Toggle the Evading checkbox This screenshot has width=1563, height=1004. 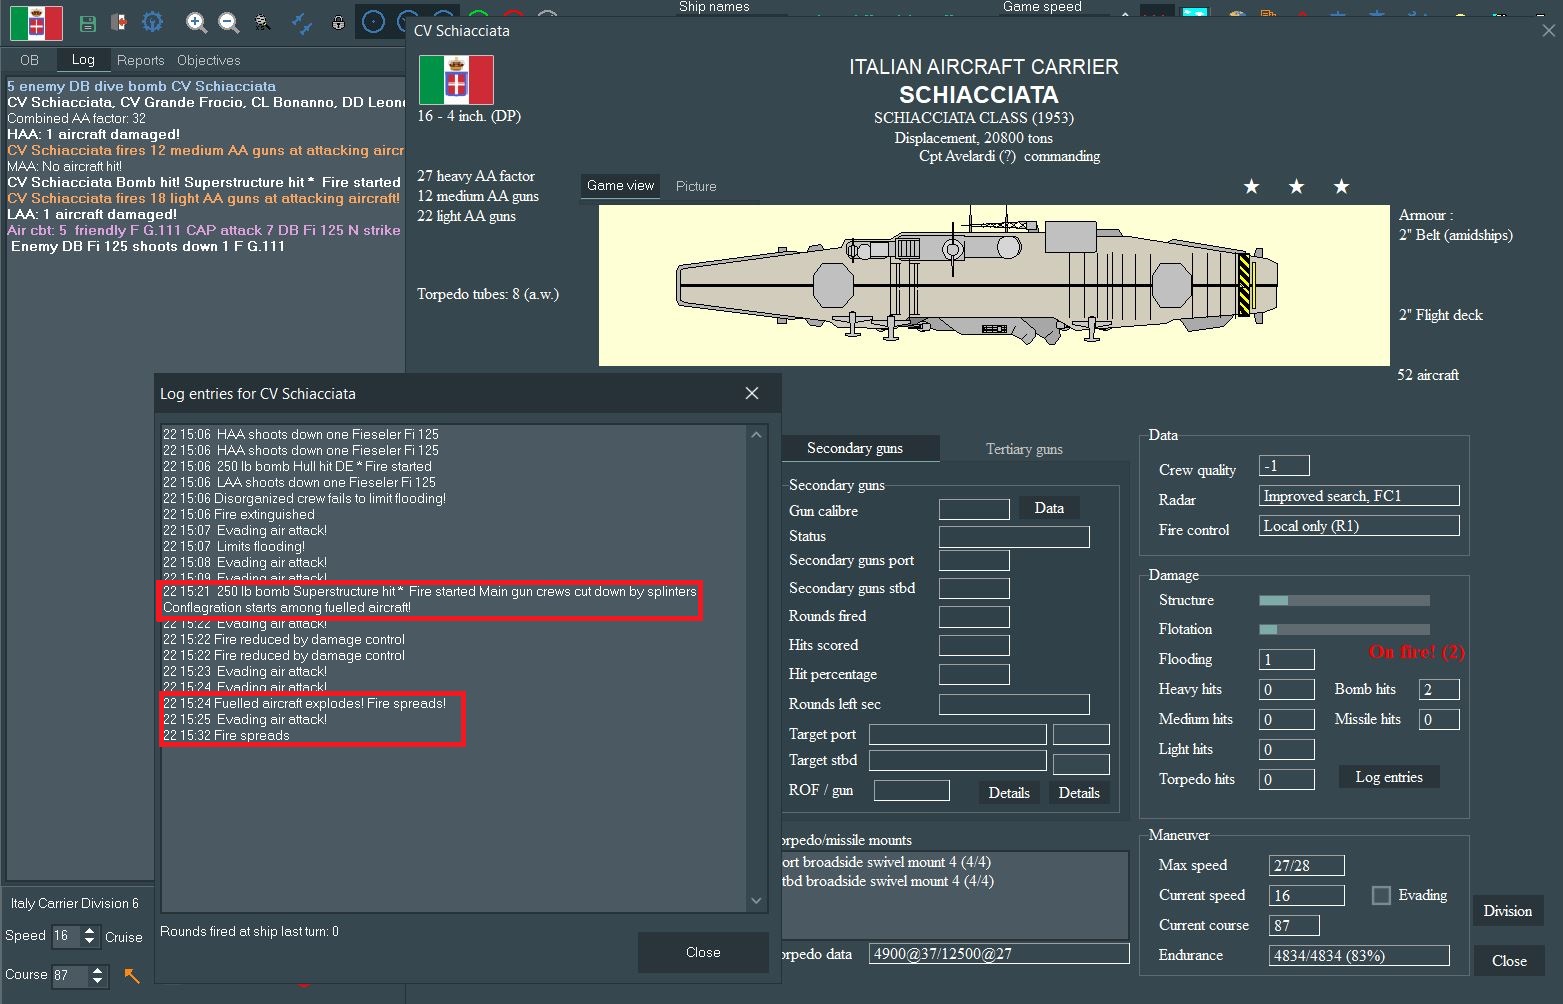[1381, 895]
